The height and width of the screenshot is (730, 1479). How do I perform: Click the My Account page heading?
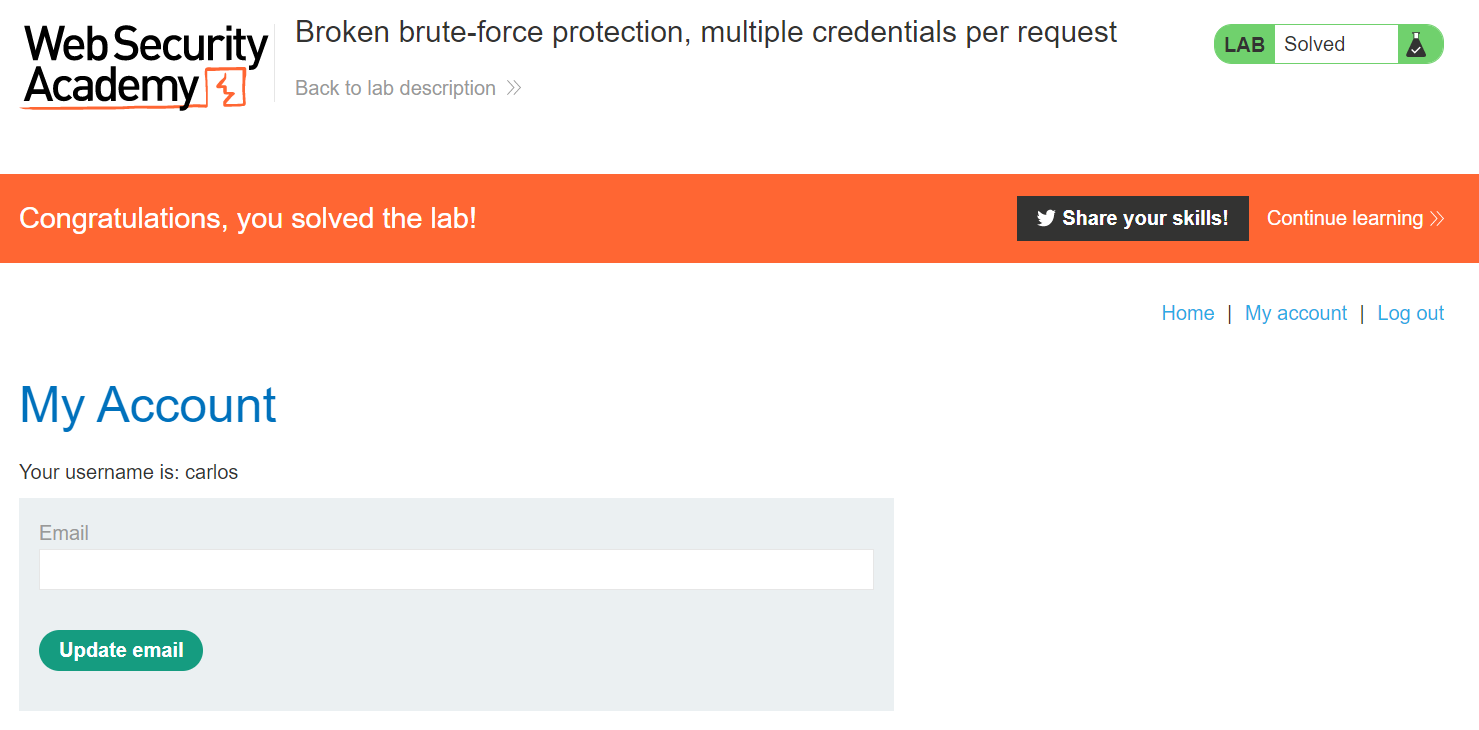[x=148, y=405]
